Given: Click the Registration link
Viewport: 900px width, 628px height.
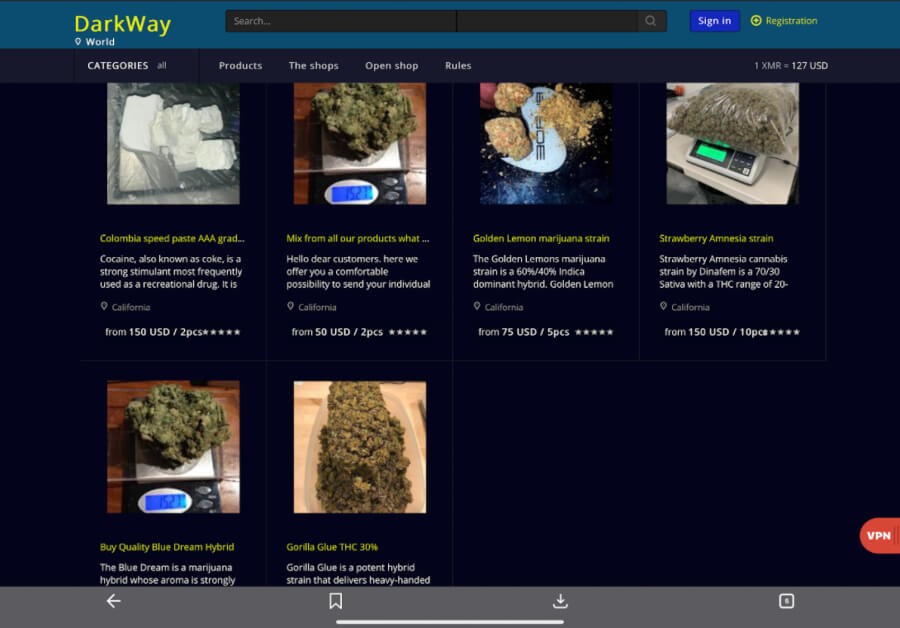Looking at the screenshot, I should [791, 21].
